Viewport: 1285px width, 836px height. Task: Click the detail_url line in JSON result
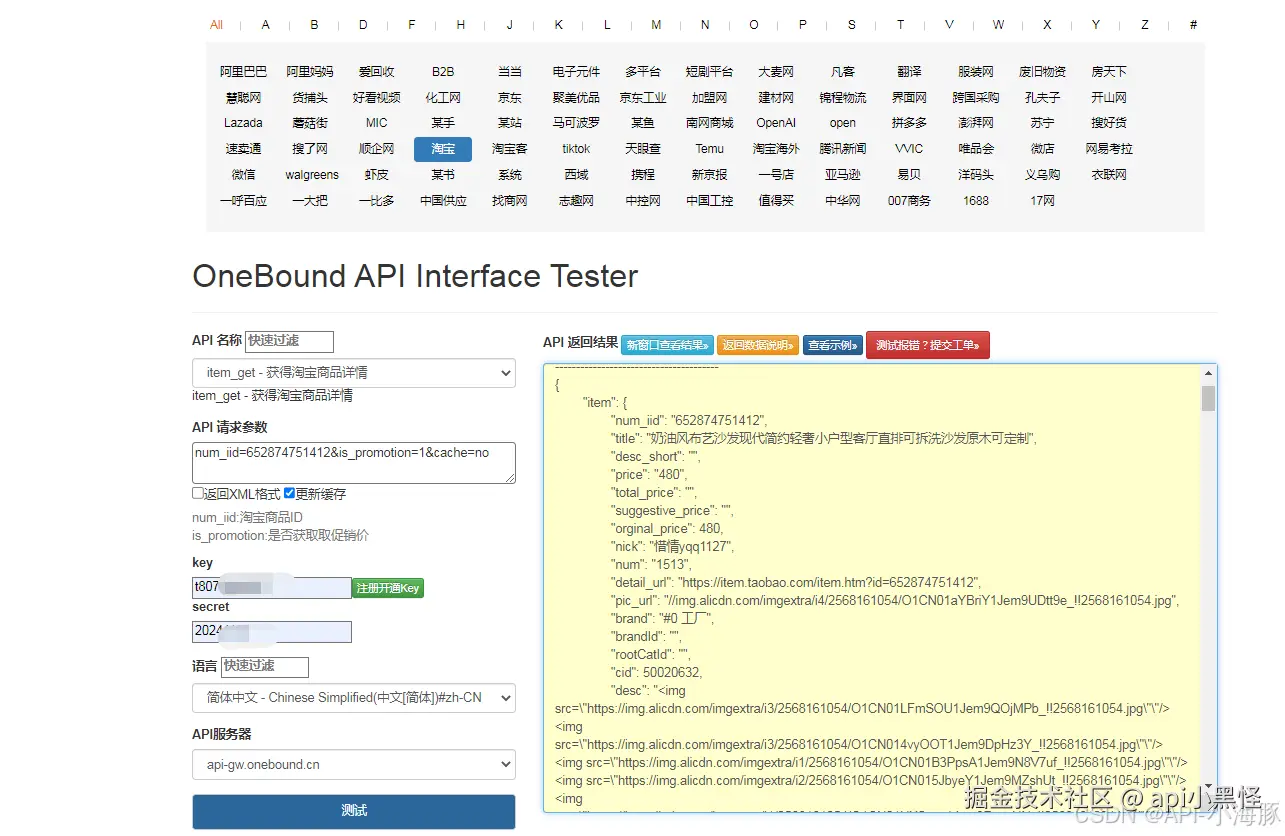click(x=796, y=583)
